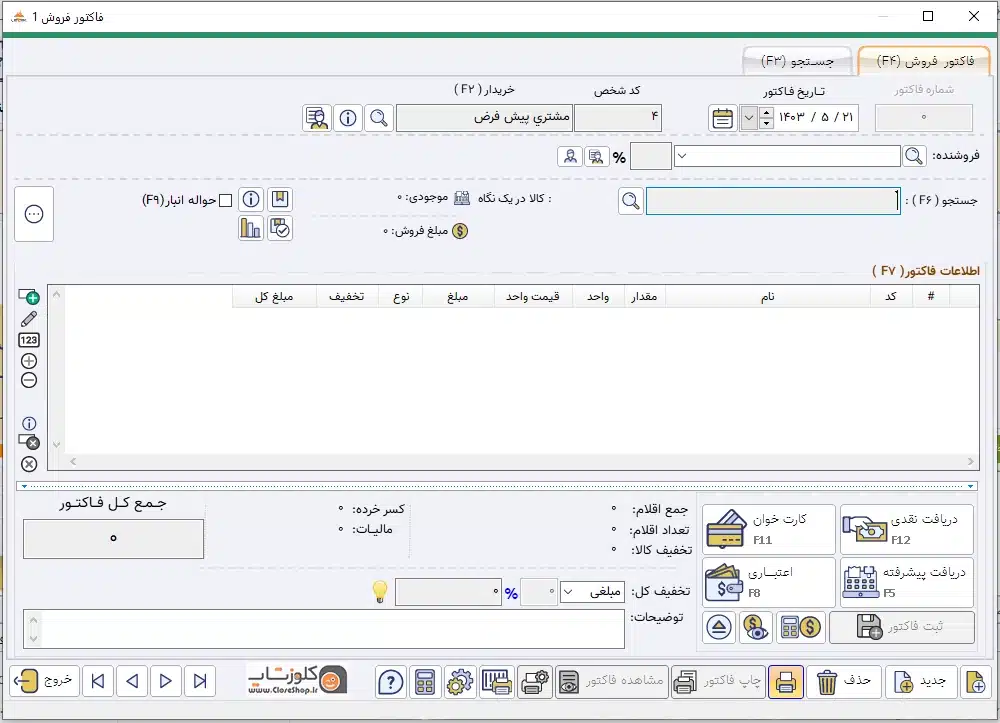Click the 'مبلغ کل' column header

(274, 296)
